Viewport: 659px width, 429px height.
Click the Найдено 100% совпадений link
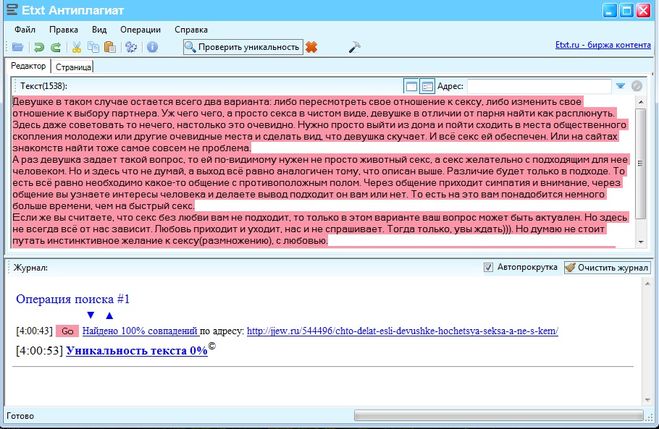pyautogui.click(x=140, y=331)
